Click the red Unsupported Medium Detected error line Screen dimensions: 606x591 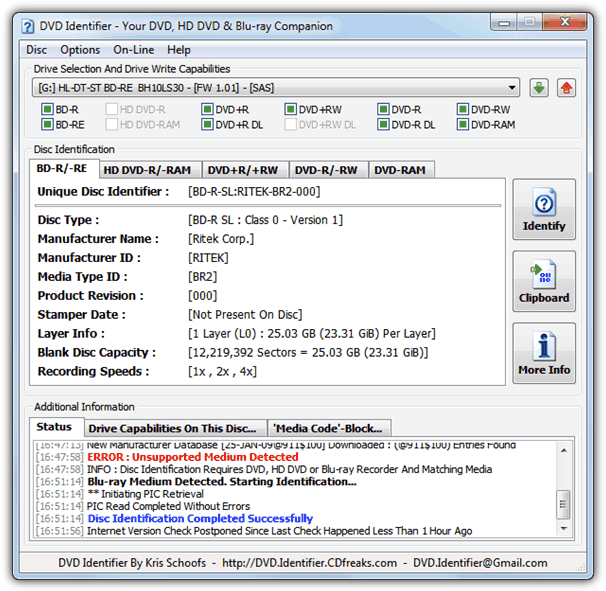pyautogui.click(x=192, y=457)
